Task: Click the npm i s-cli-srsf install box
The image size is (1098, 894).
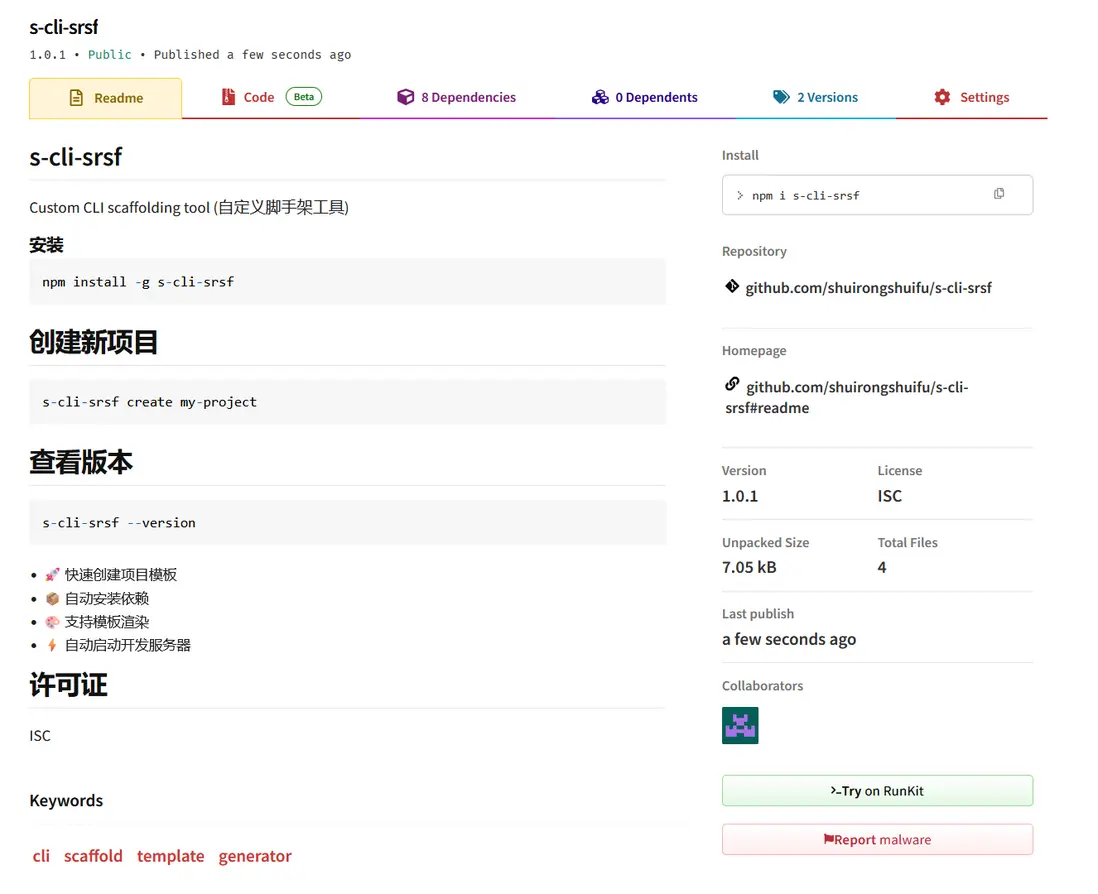Action: click(x=877, y=195)
